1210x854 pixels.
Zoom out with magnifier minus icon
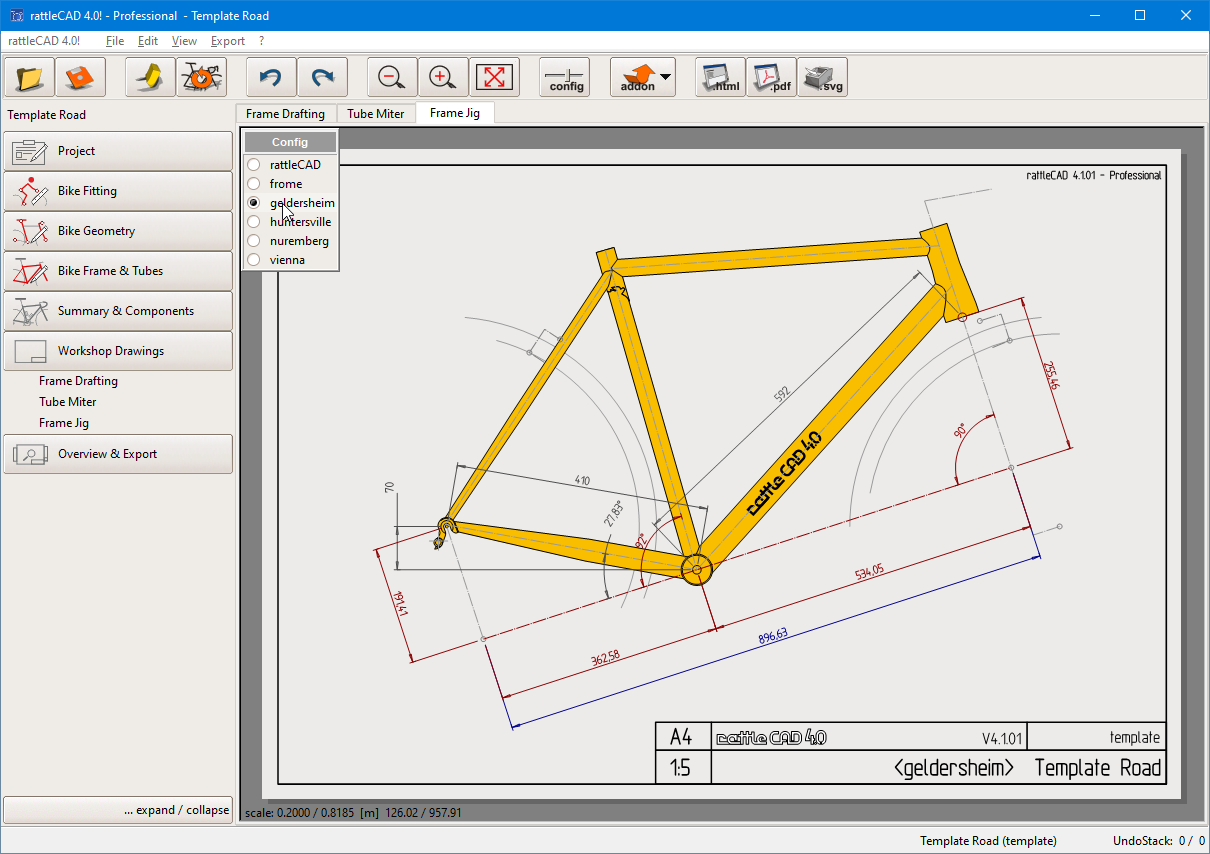[392, 77]
